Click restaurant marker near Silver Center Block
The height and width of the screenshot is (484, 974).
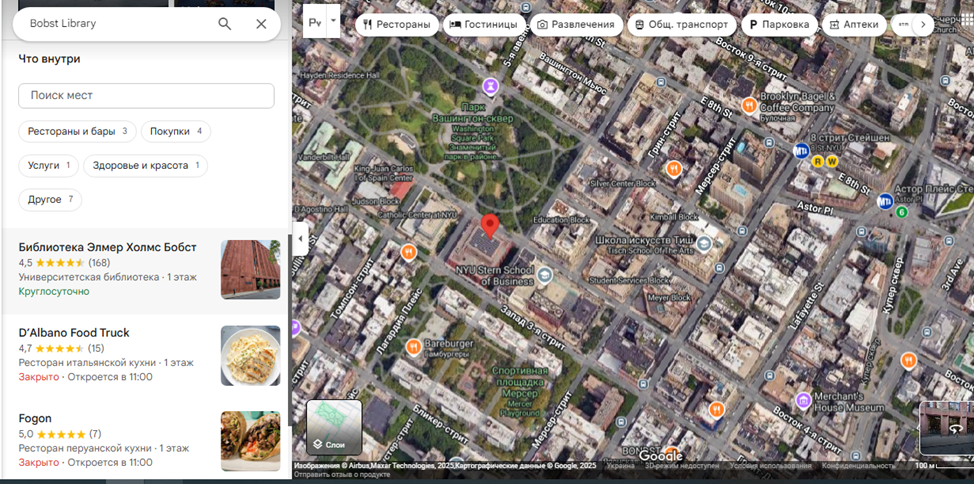click(674, 168)
